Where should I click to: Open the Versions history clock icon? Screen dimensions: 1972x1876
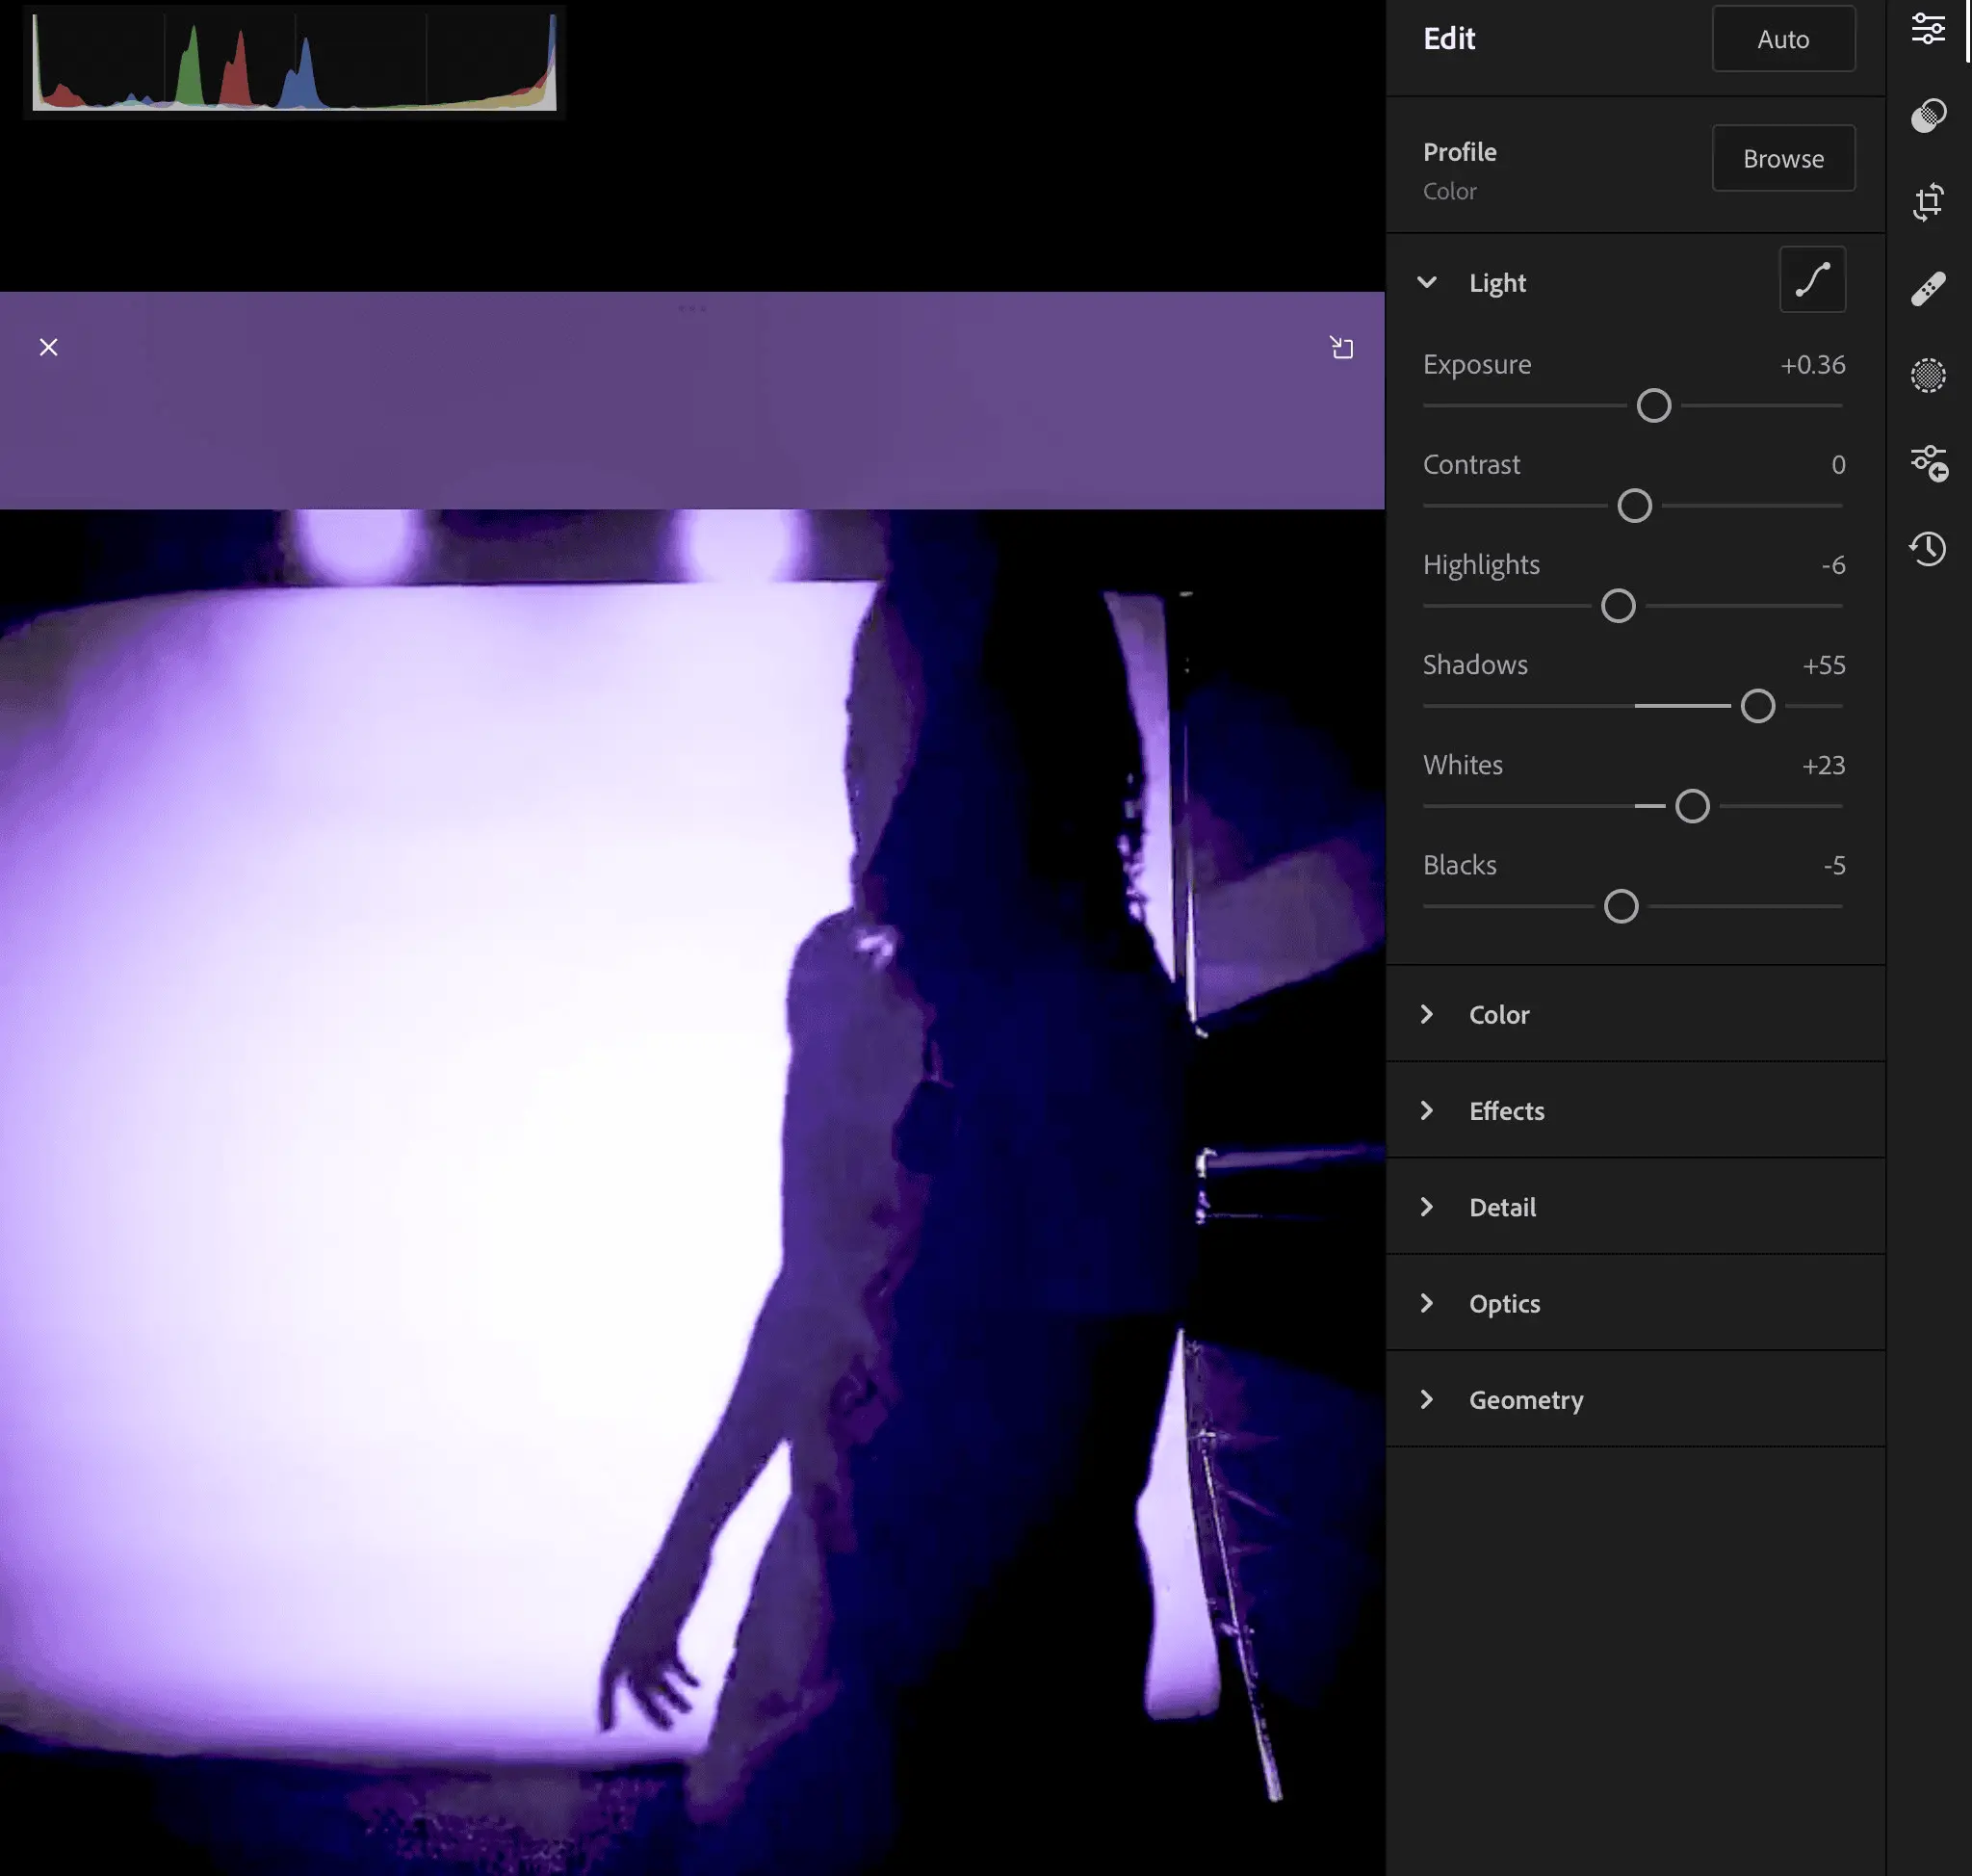pyautogui.click(x=1927, y=548)
